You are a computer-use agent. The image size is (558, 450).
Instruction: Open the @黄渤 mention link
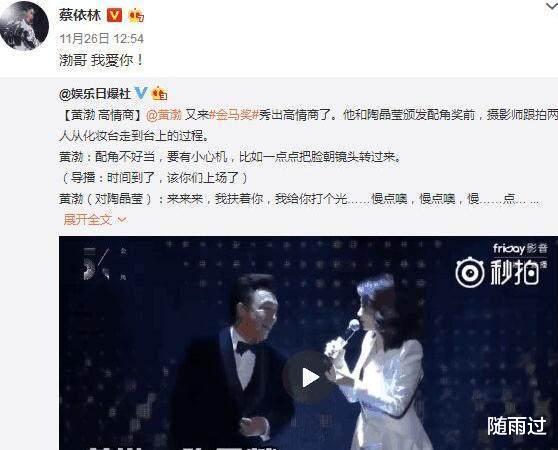tap(164, 115)
